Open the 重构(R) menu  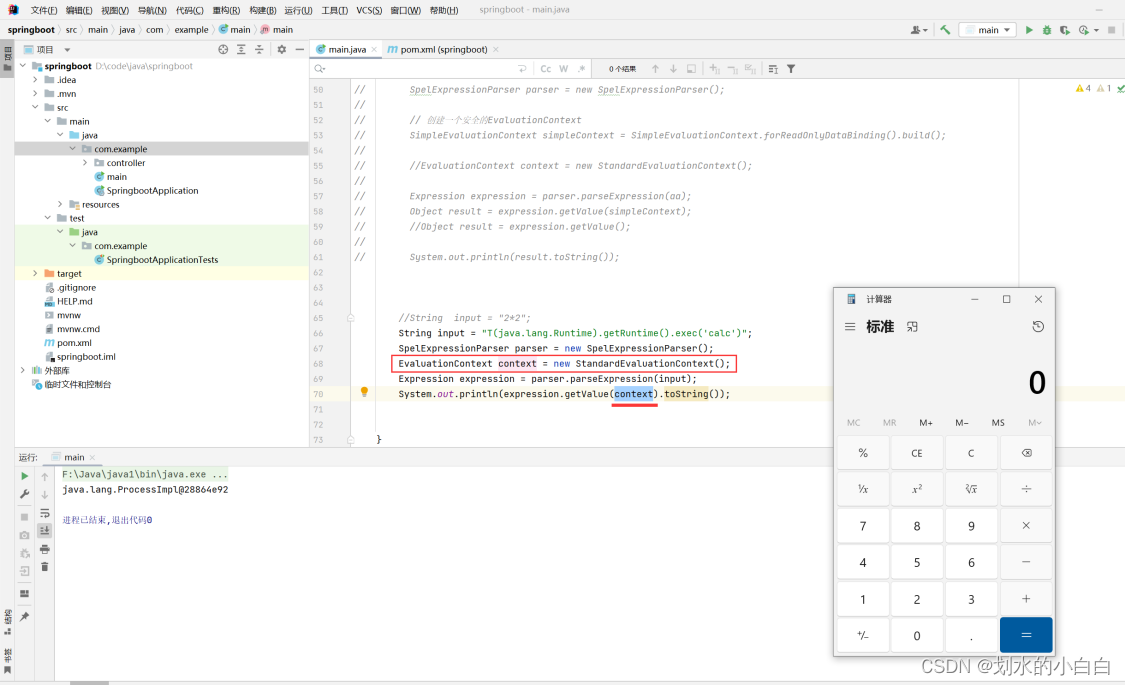(226, 10)
